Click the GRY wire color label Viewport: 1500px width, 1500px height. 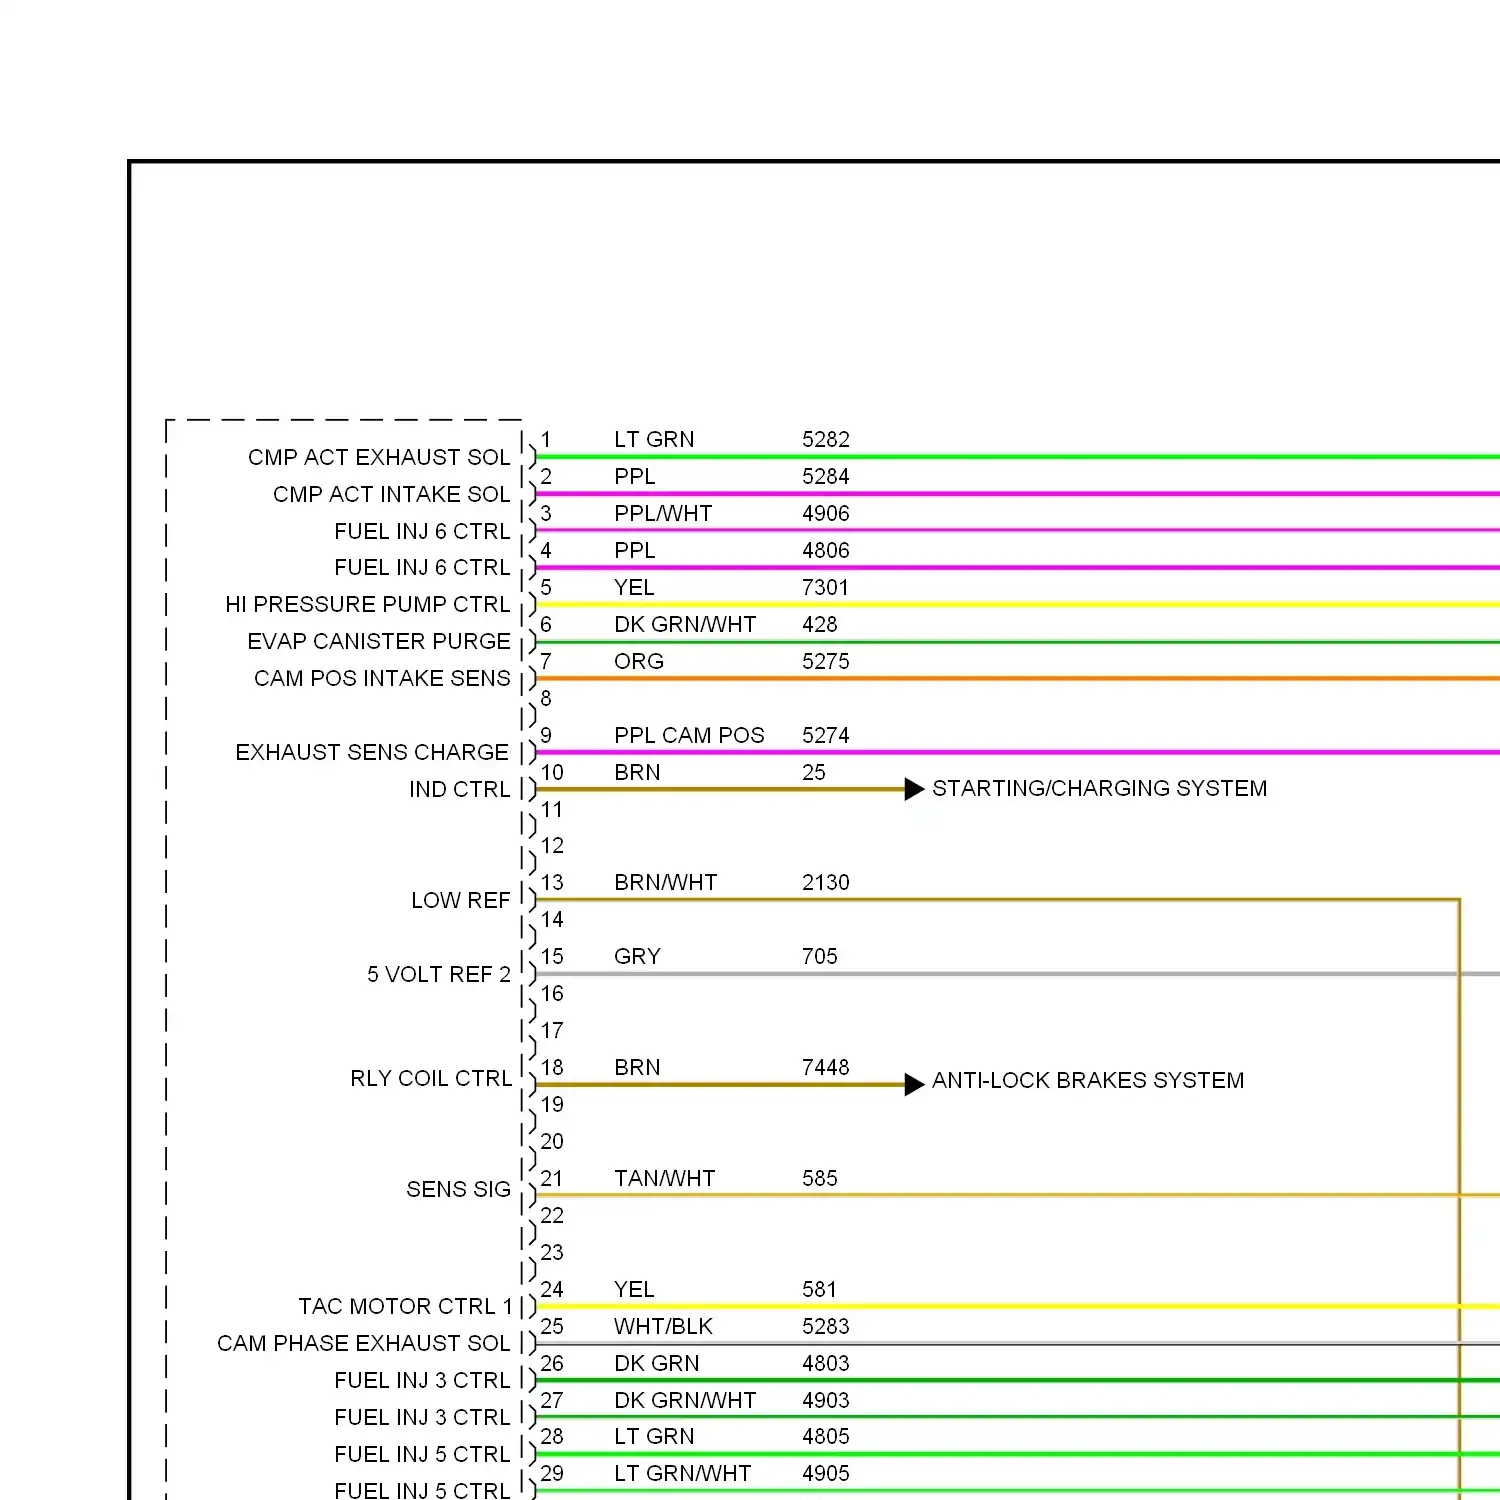pyautogui.click(x=637, y=956)
